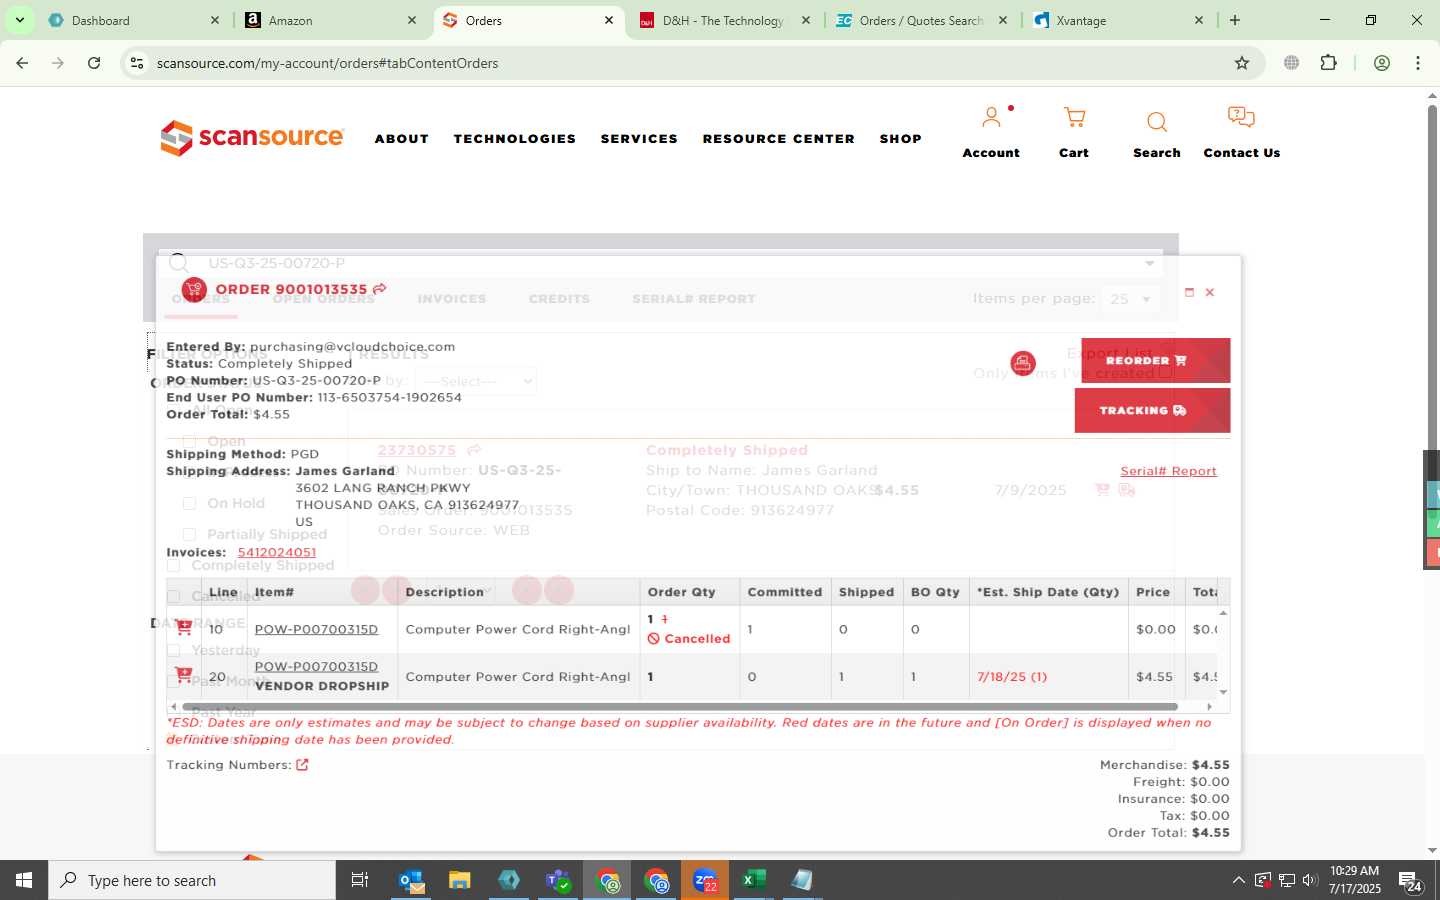Expand the order search box dropdown arrow
The image size is (1440, 900).
[x=1149, y=263]
